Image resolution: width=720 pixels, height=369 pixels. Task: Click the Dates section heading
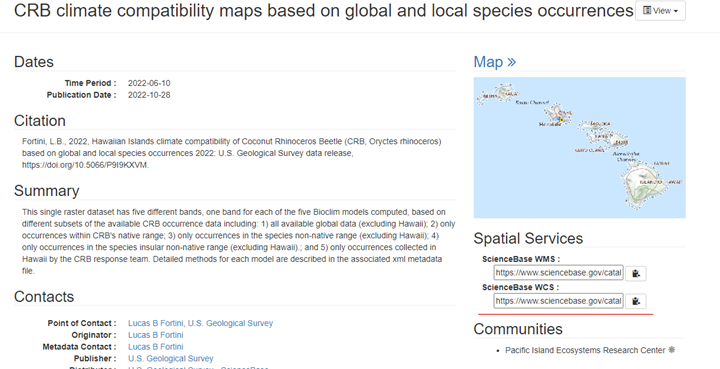coord(34,62)
